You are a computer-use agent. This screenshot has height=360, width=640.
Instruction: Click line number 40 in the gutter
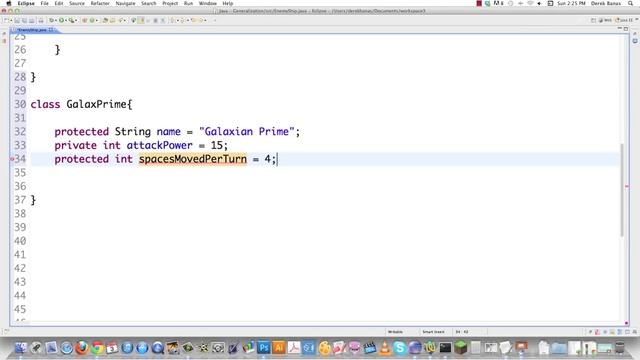click(x=20, y=241)
